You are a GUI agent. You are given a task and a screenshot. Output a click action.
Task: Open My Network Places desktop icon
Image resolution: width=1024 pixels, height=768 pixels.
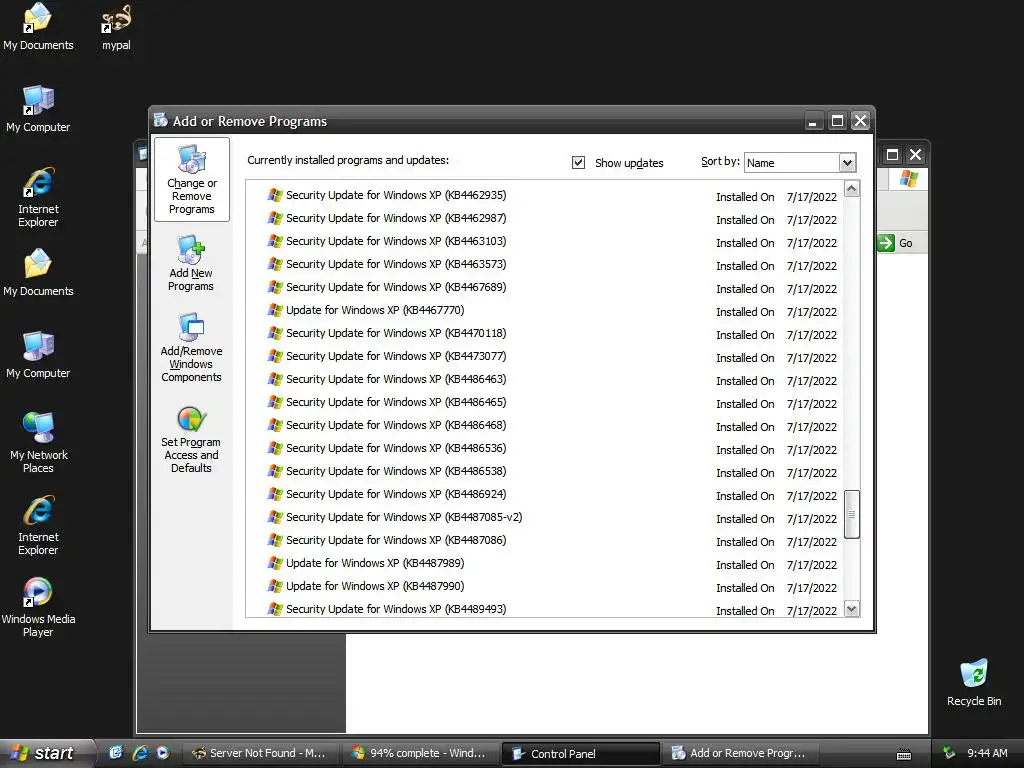(38, 442)
